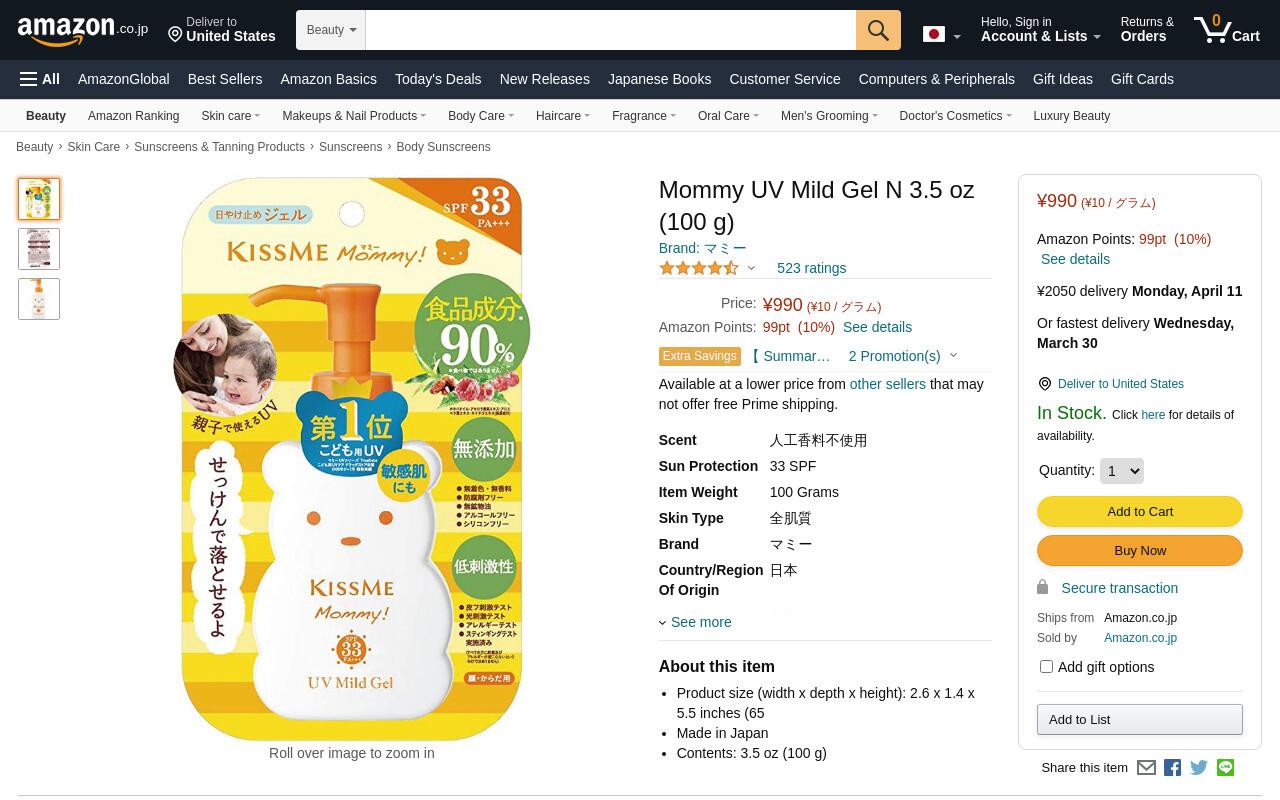The width and height of the screenshot is (1280, 800).
Task: Click the Japan flag language selector
Action: (x=941, y=35)
